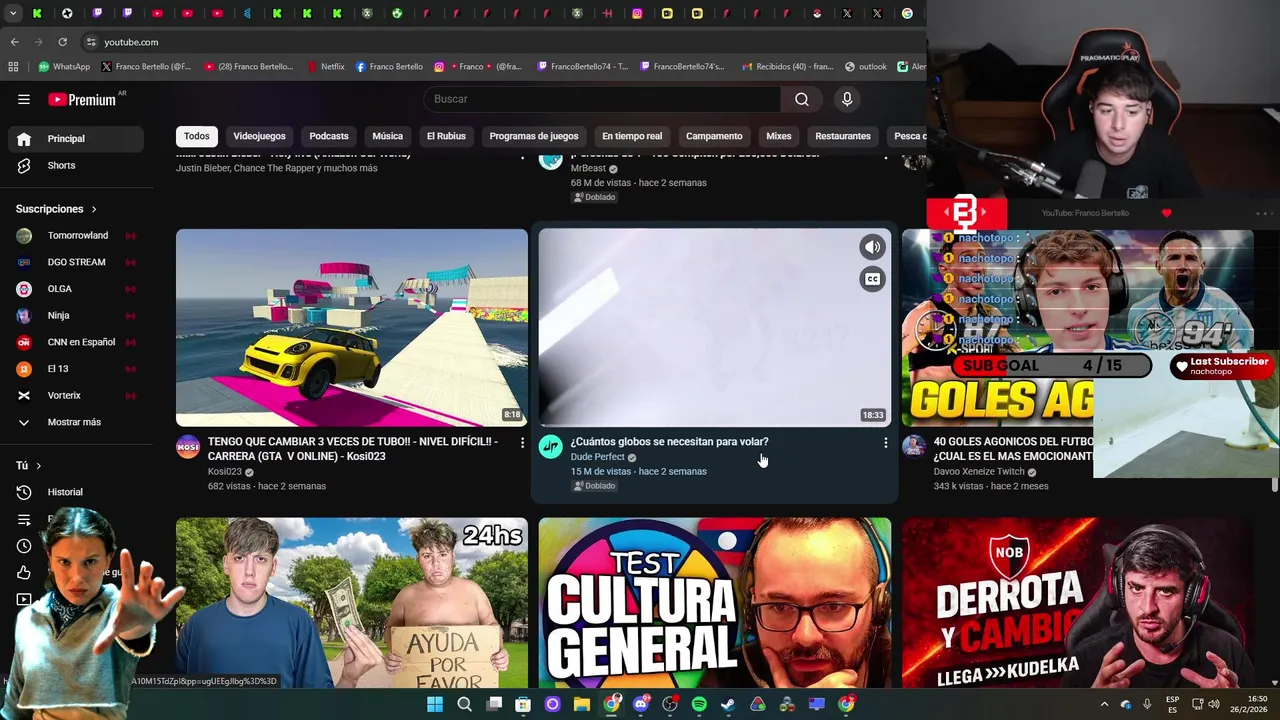Open Shorts in the sidebar
This screenshot has width=1280, height=720.
point(76,165)
